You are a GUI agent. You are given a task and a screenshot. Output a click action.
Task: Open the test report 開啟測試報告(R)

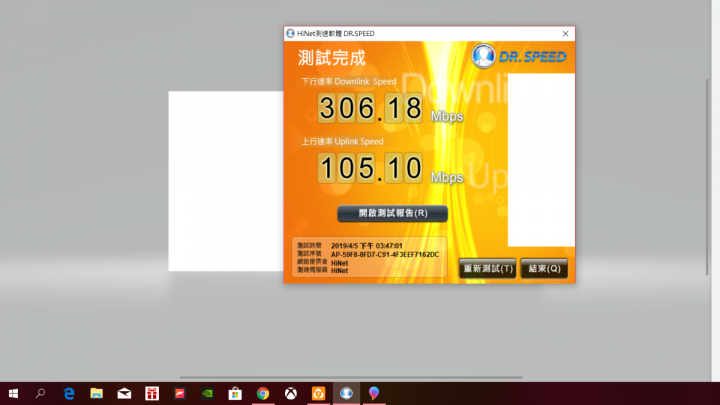[x=393, y=214]
